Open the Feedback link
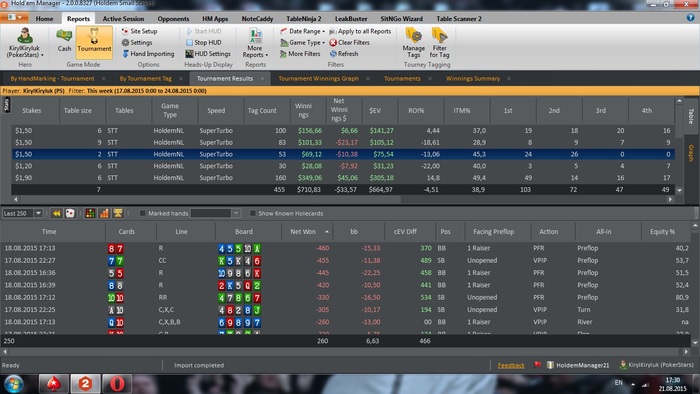The width and height of the screenshot is (700, 394). [x=511, y=365]
